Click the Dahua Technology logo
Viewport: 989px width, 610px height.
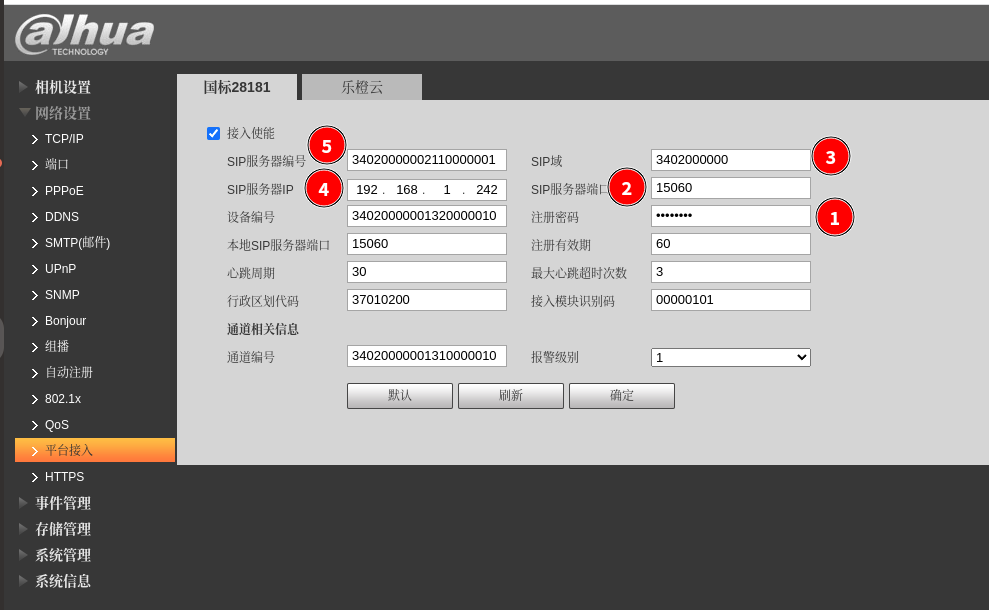84,34
